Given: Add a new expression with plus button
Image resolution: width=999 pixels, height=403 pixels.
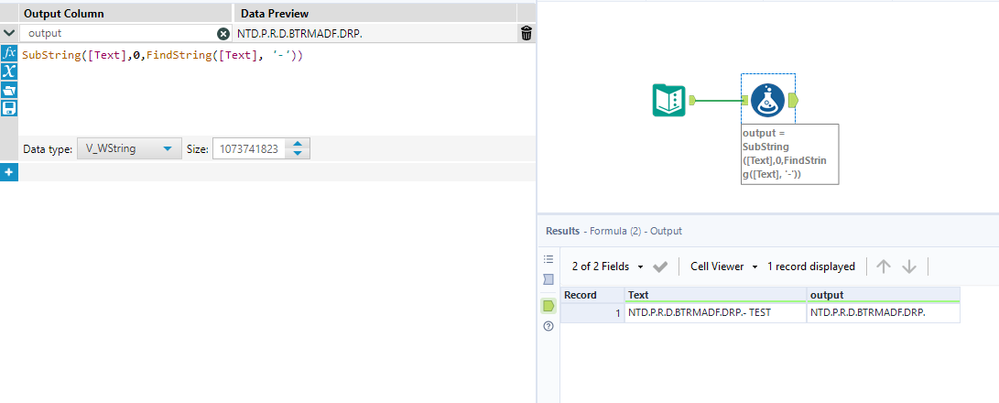Looking at the screenshot, I should point(9,173).
